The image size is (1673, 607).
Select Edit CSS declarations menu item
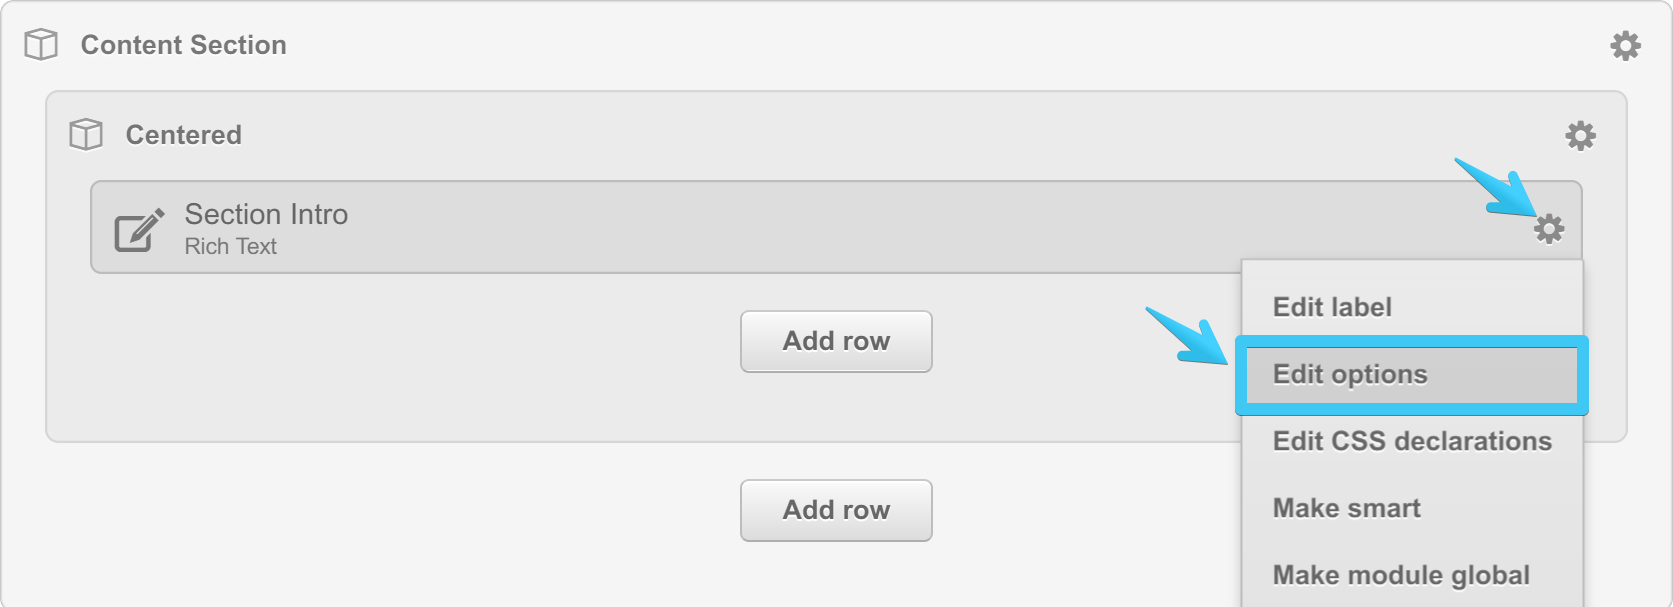coord(1411,441)
